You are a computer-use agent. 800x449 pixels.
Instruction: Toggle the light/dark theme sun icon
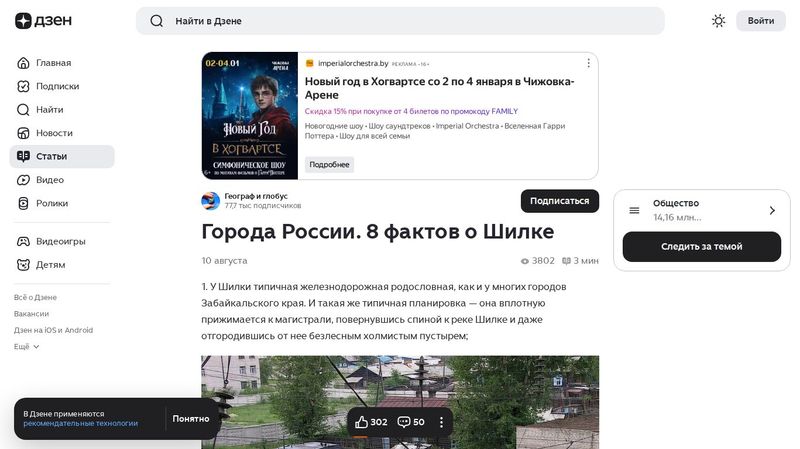point(718,21)
